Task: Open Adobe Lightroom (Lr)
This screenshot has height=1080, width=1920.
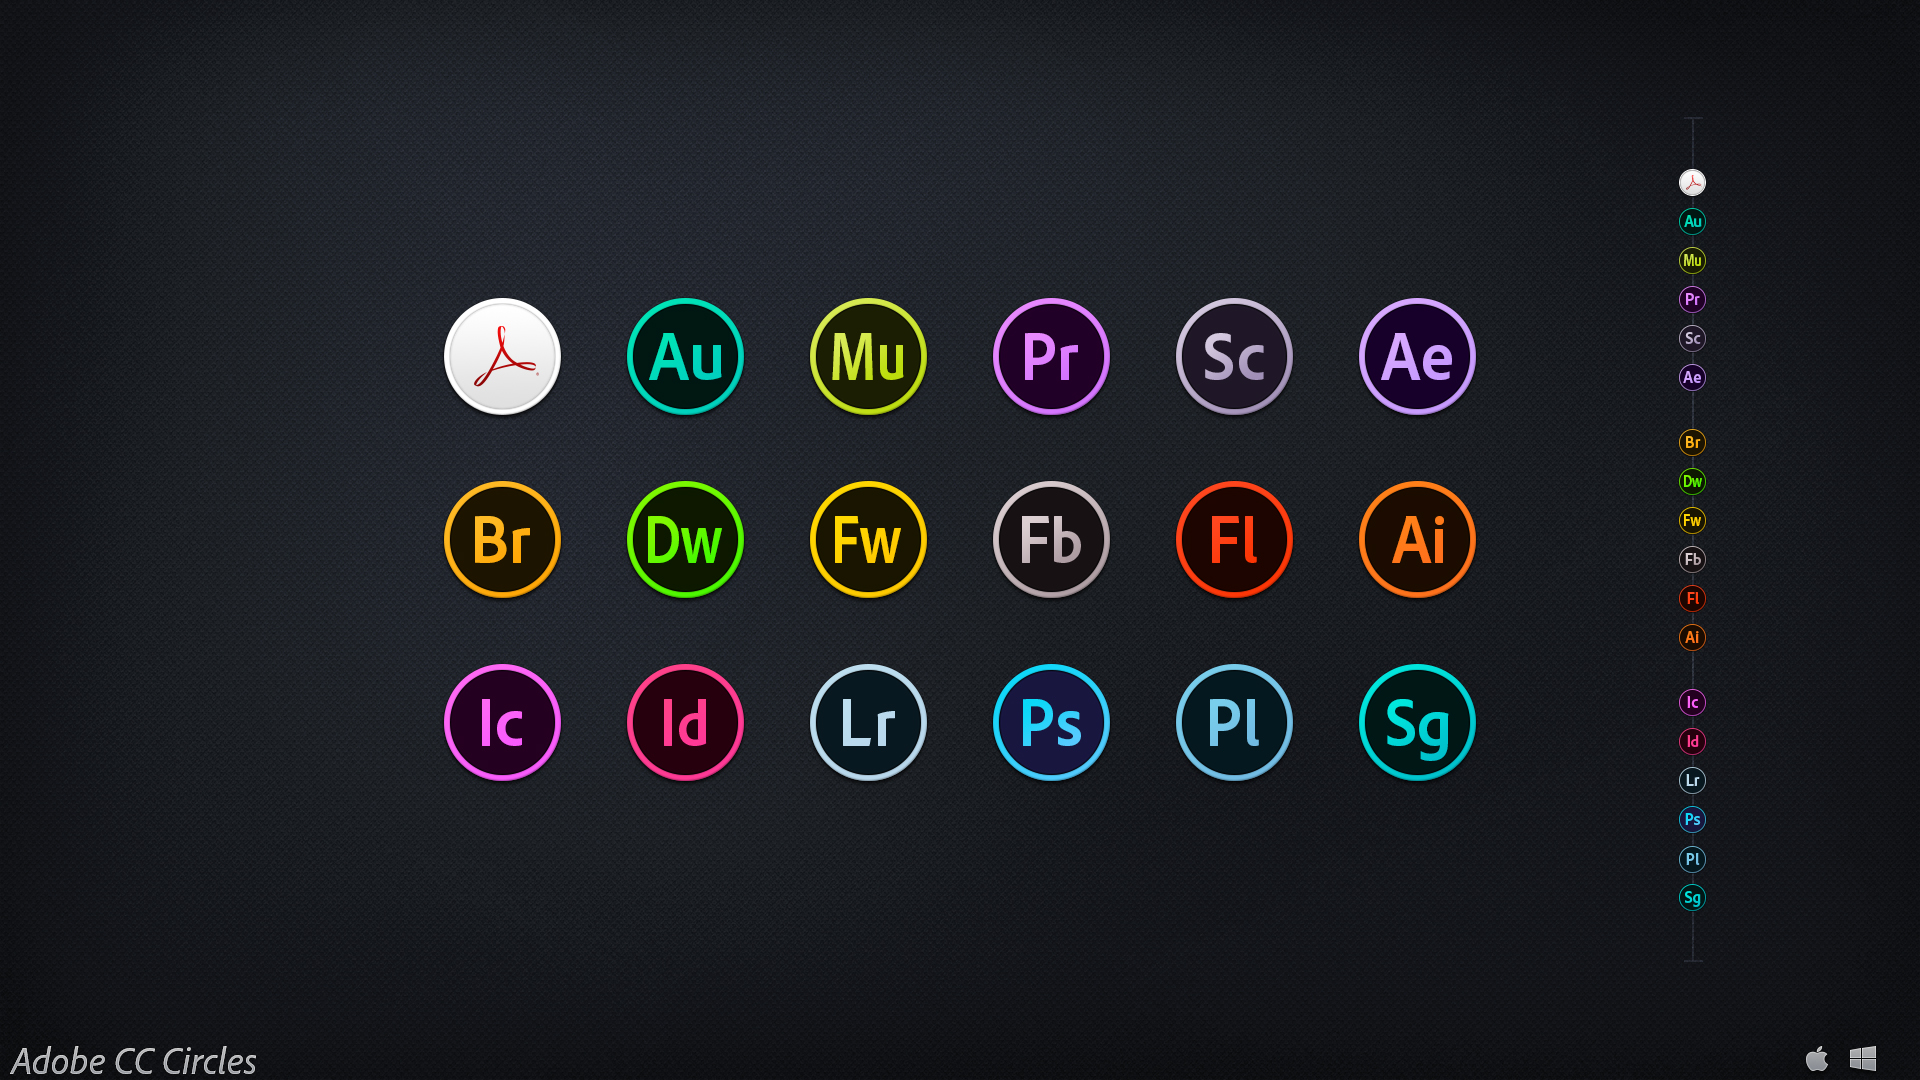Action: (x=868, y=721)
